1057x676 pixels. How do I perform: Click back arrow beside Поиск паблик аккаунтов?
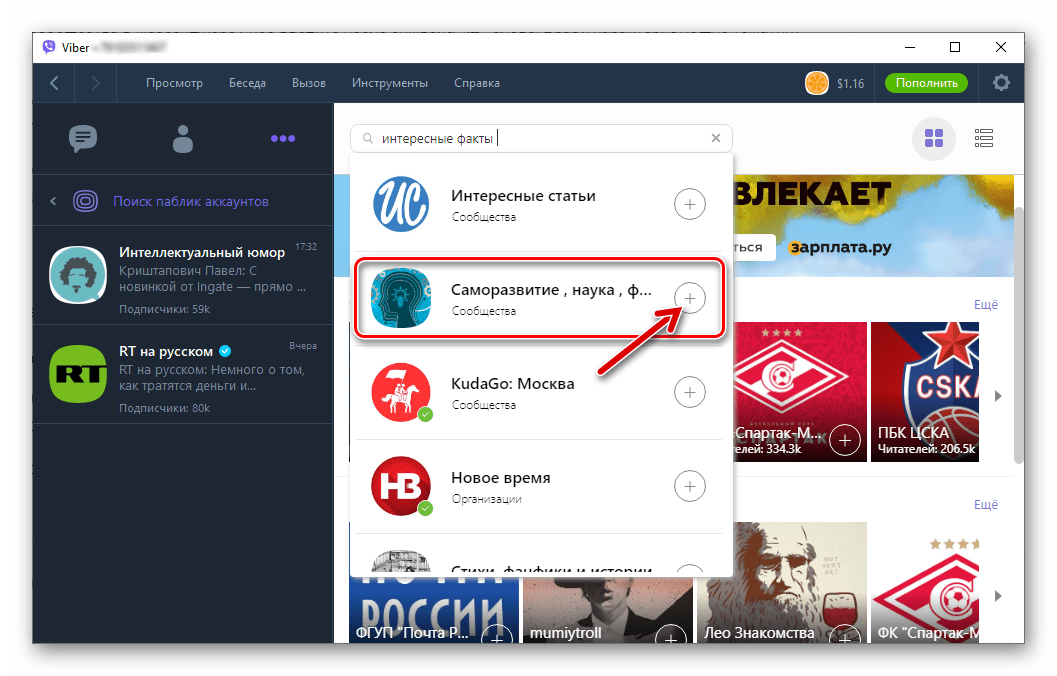[x=53, y=201]
